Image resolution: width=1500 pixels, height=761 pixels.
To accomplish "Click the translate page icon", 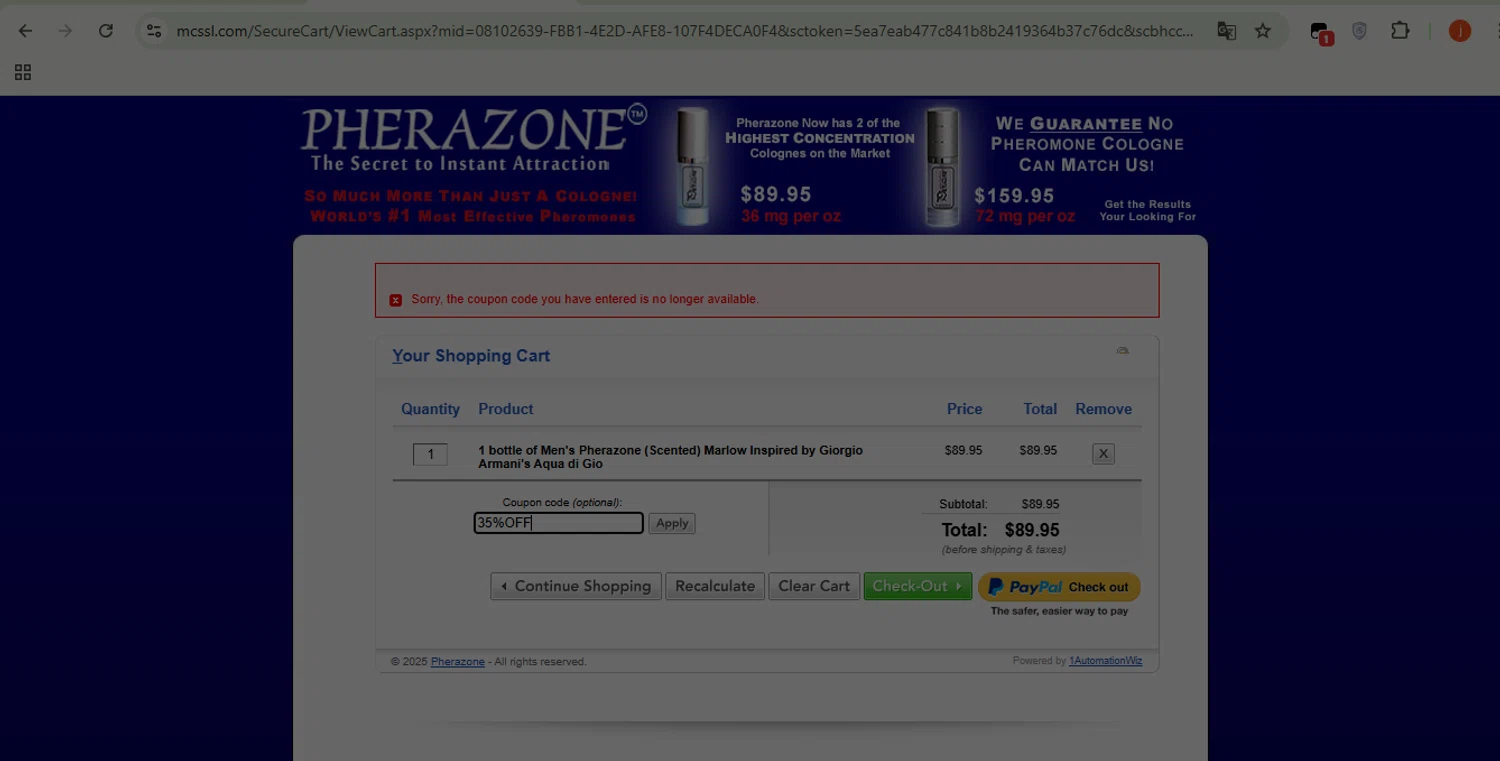I will point(1226,31).
